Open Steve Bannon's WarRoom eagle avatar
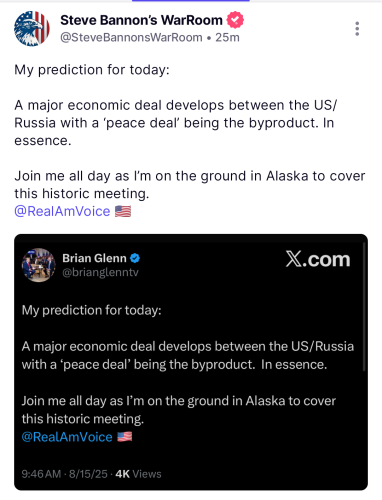The height and width of the screenshot is (500, 382). [x=32, y=29]
